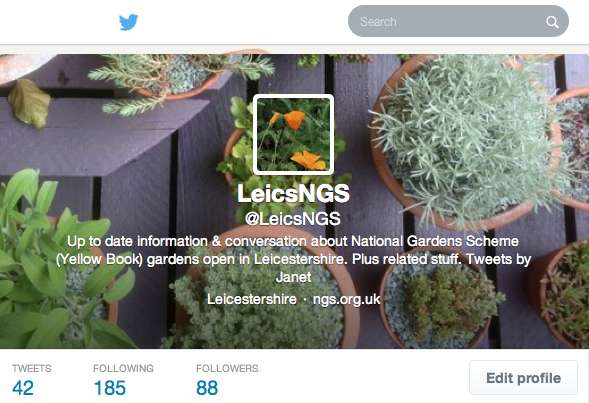Viewport: 589px width, 403px height.
Task: Click the @LeicsNGS handle
Action: pyautogui.click(x=293, y=219)
